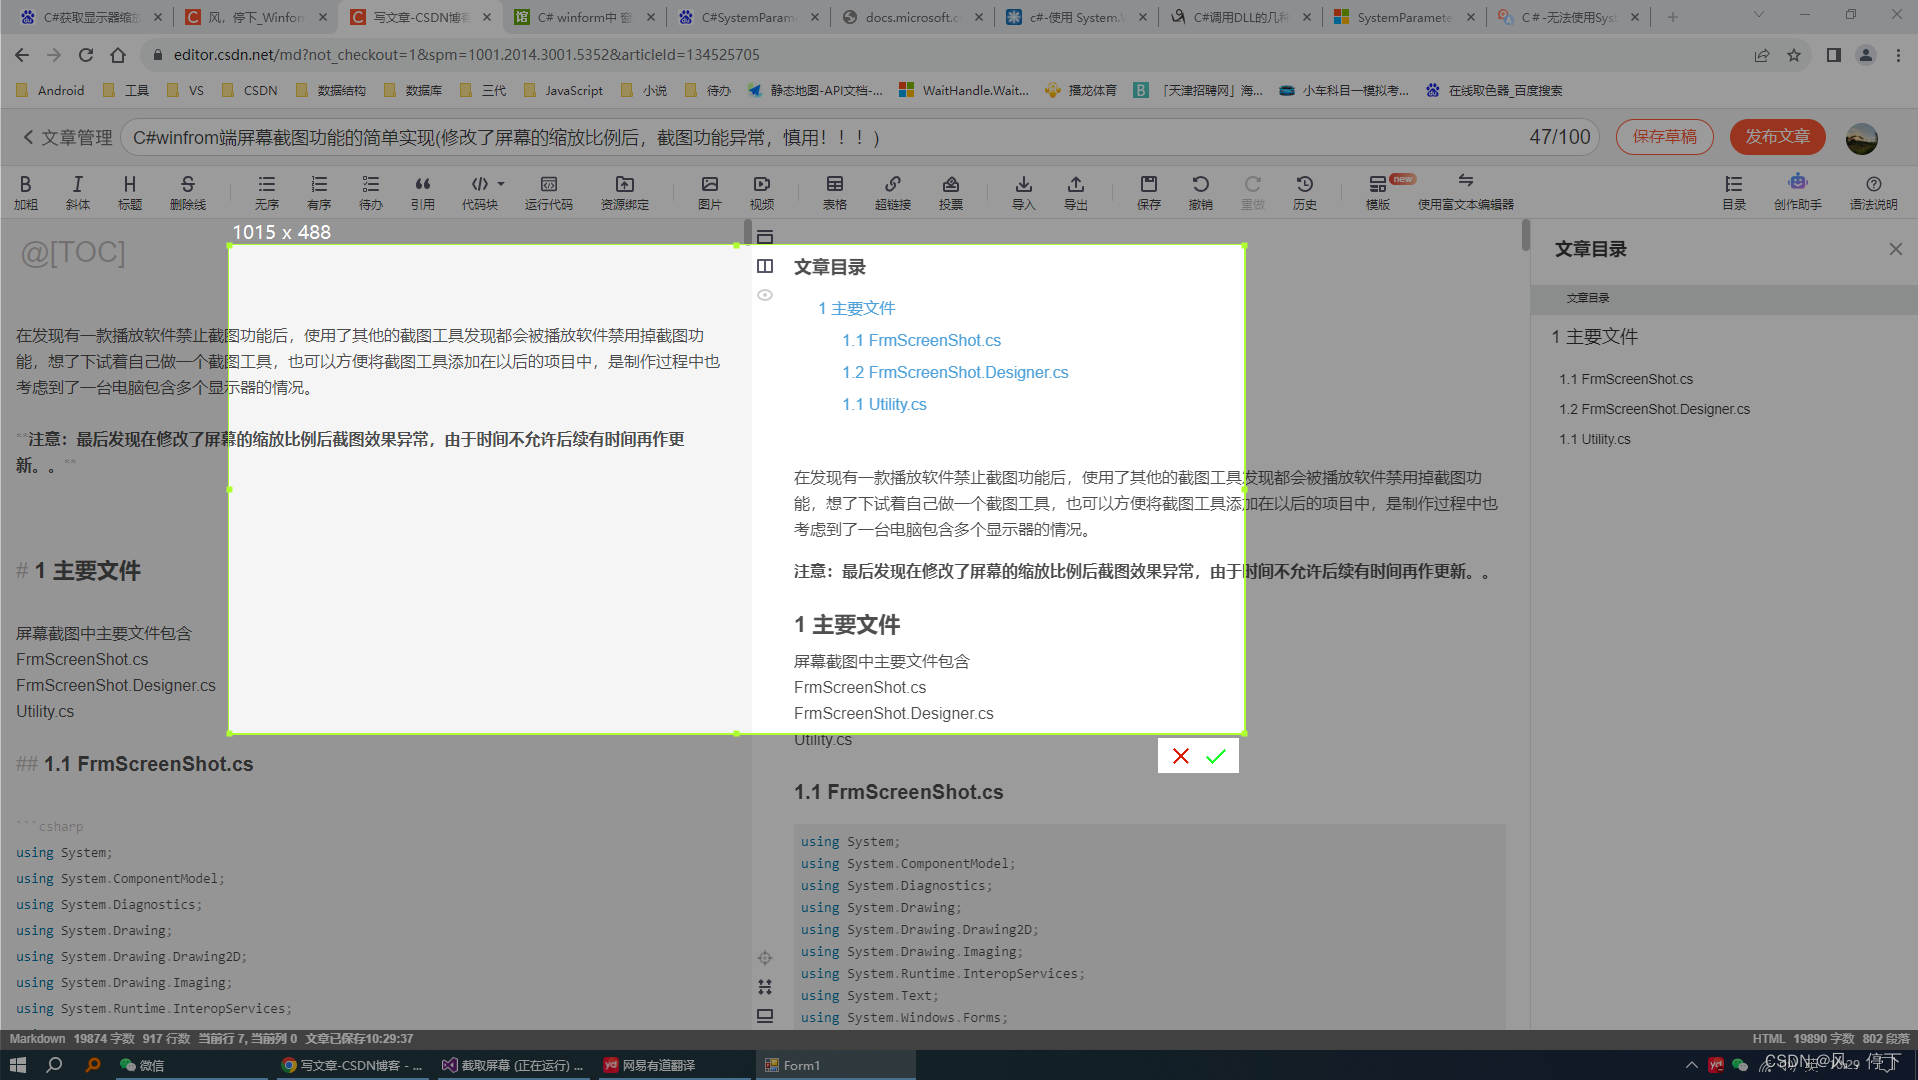Switch to 'C#调用DLL的几种' browser tab

pos(1241,17)
